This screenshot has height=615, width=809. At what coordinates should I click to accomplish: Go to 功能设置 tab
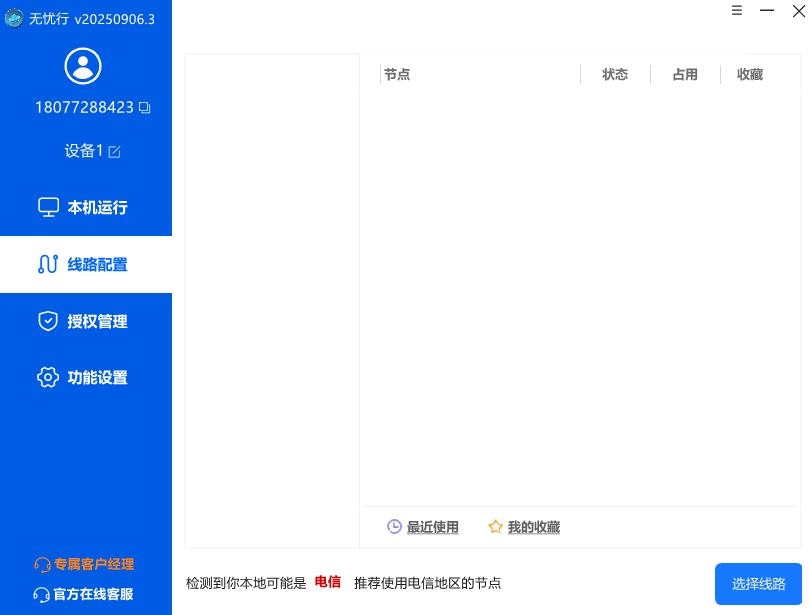[x=86, y=378]
